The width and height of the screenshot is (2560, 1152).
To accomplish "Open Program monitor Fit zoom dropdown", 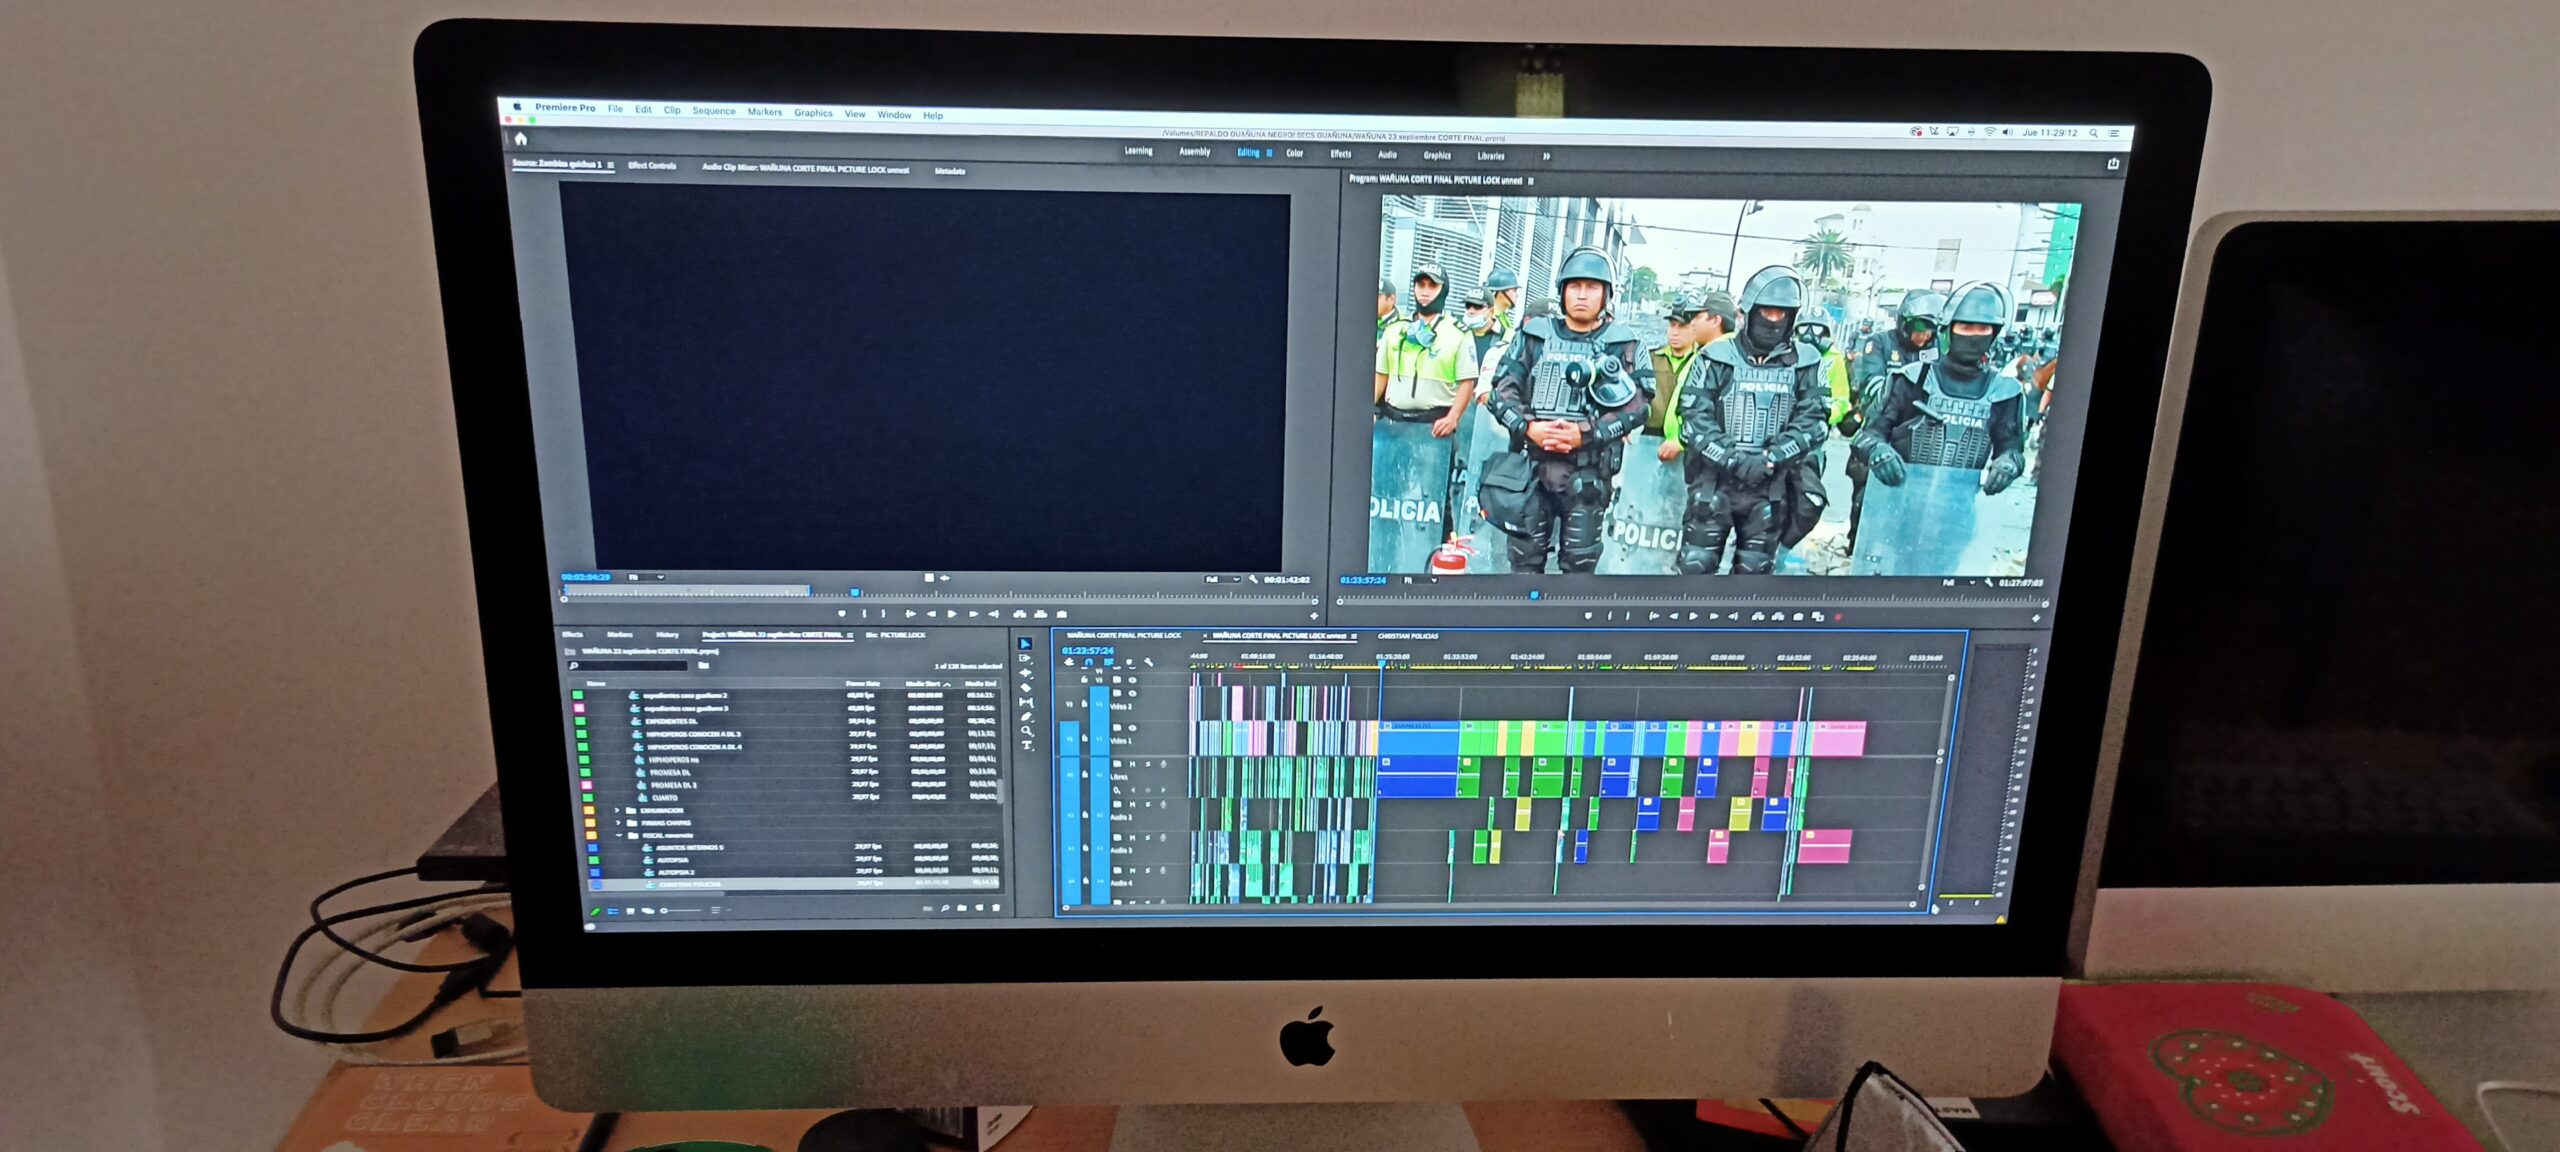I will click(1420, 580).
